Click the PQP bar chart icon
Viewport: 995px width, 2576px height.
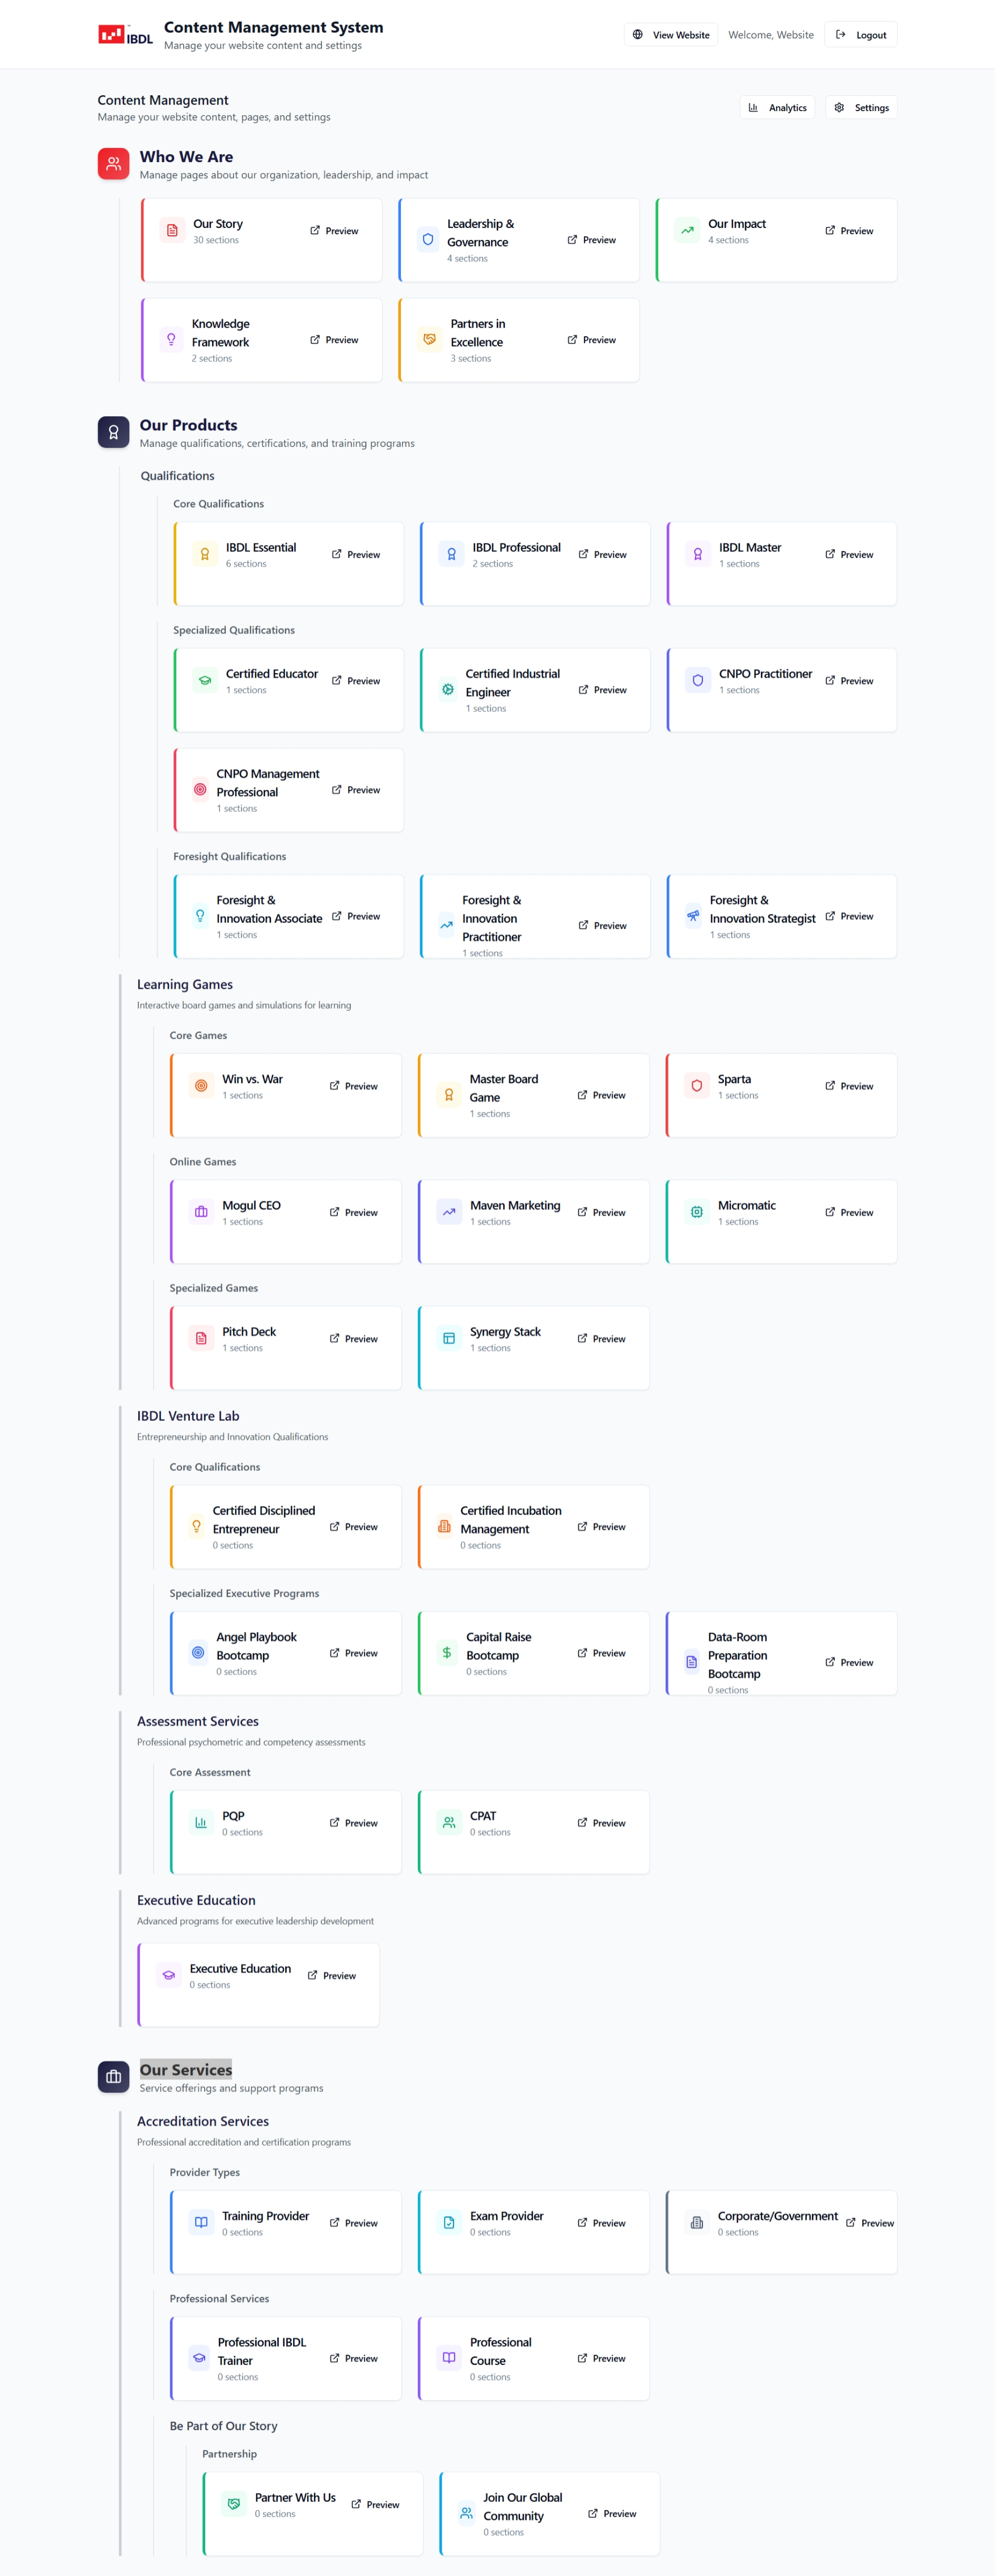(201, 1823)
